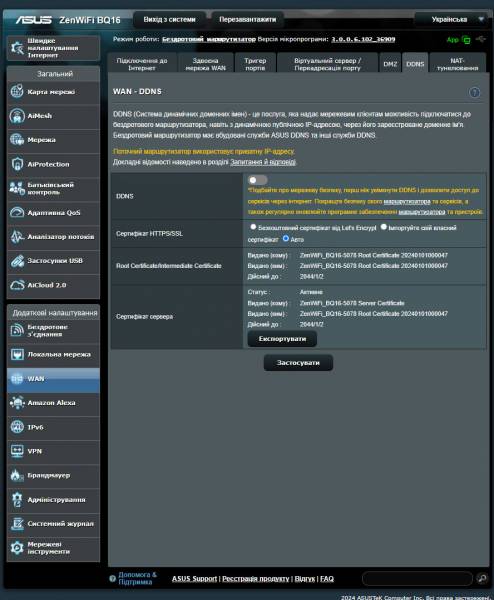The width and height of the screenshot is (494, 600).
Task: Click the Перезавантажити reboot button
Action: [248, 20]
